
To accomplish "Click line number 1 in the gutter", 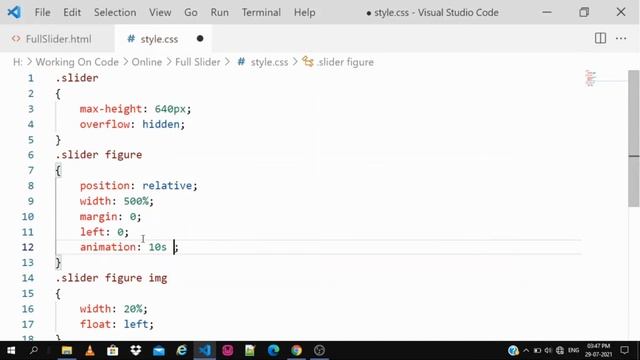I will point(31,78).
